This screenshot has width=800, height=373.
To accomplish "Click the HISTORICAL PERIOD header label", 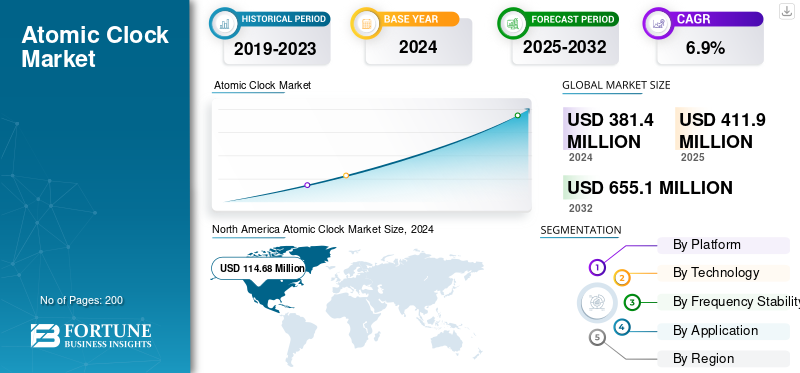I will (x=284, y=19).
